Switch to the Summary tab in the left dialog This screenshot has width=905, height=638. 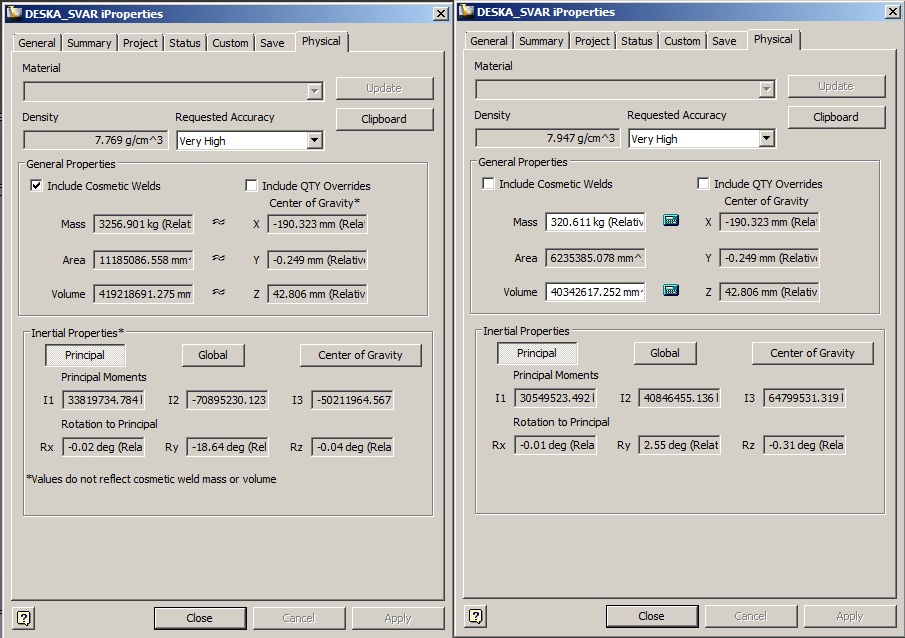[x=89, y=43]
